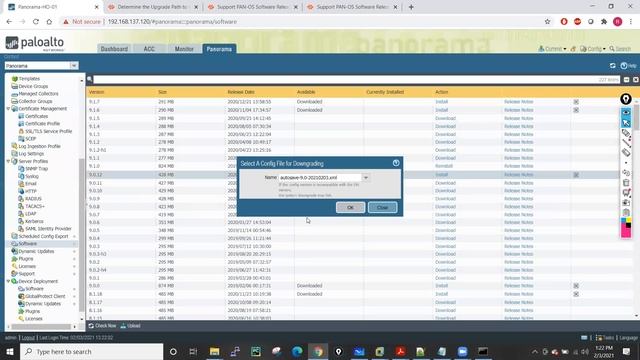Select the eraser in annotation toolbar
Image resolution: width=640 pixels, height=360 pixels.
[x=626, y=153]
